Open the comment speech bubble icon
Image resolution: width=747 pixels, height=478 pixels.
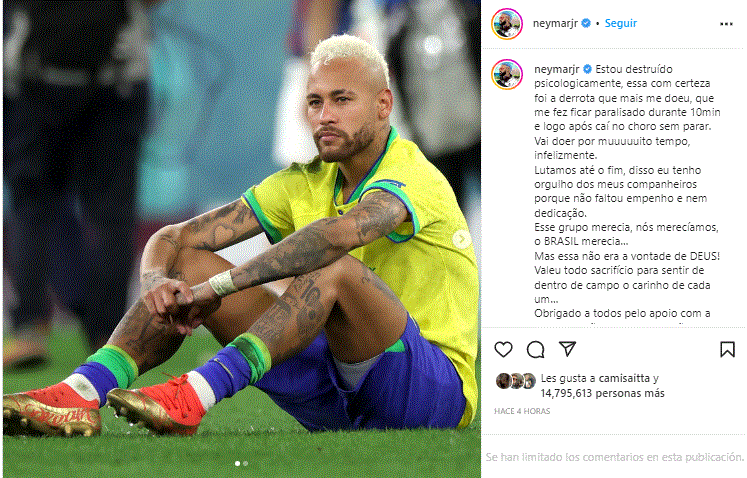[535, 349]
